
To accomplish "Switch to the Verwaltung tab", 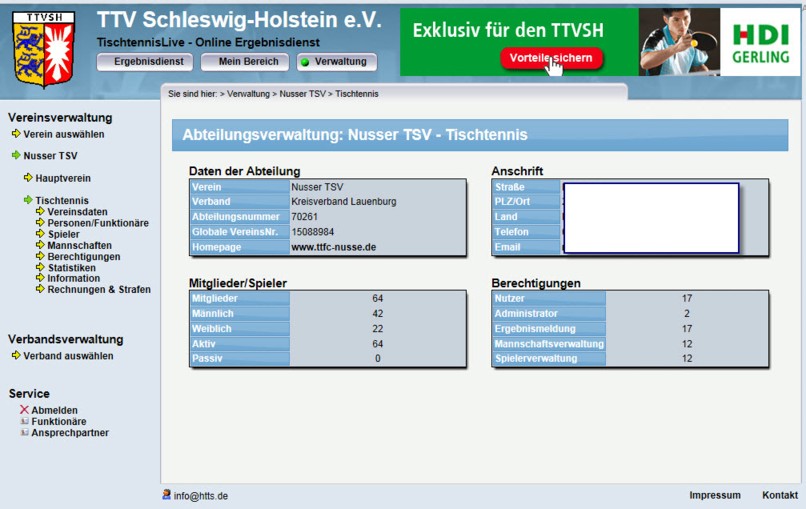I will pos(337,62).
